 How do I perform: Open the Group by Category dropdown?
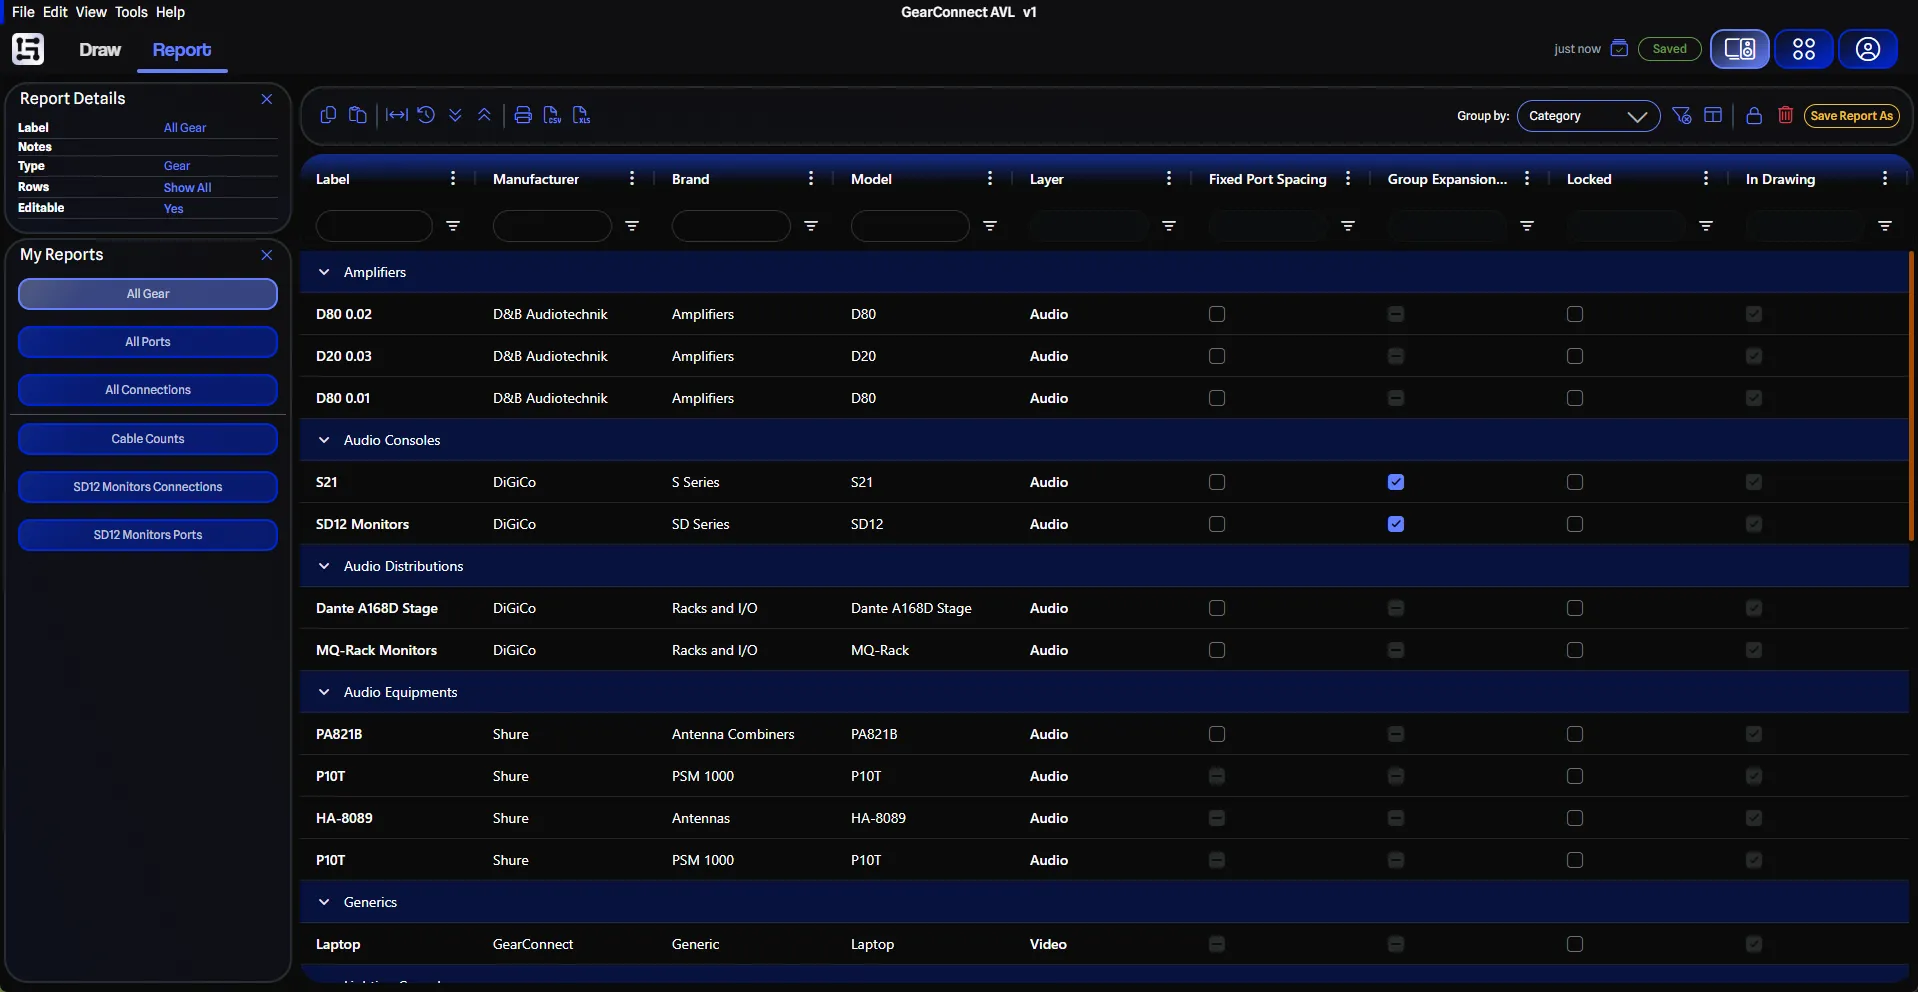pyautogui.click(x=1588, y=116)
